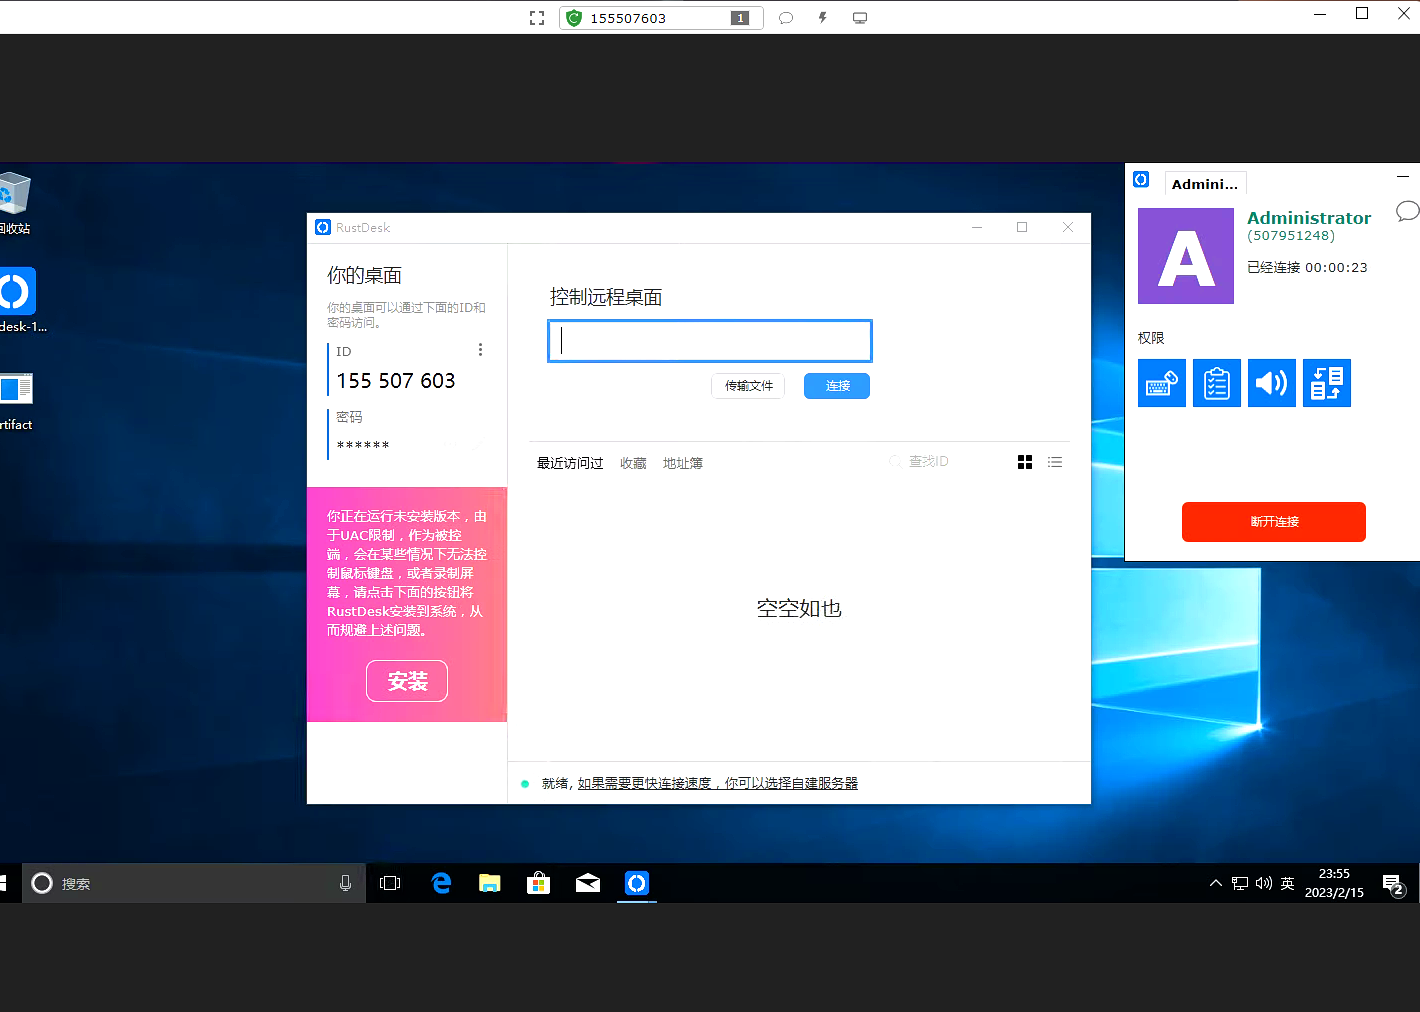Toggle audio permission speaker icon
This screenshot has height=1012, width=1420.
click(1272, 383)
